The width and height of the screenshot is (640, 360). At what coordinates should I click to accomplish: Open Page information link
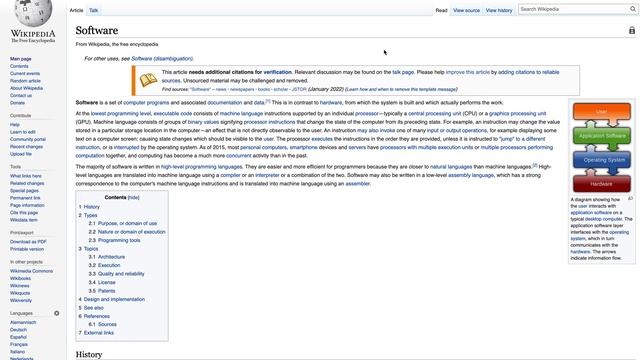pyautogui.click(x=27, y=205)
